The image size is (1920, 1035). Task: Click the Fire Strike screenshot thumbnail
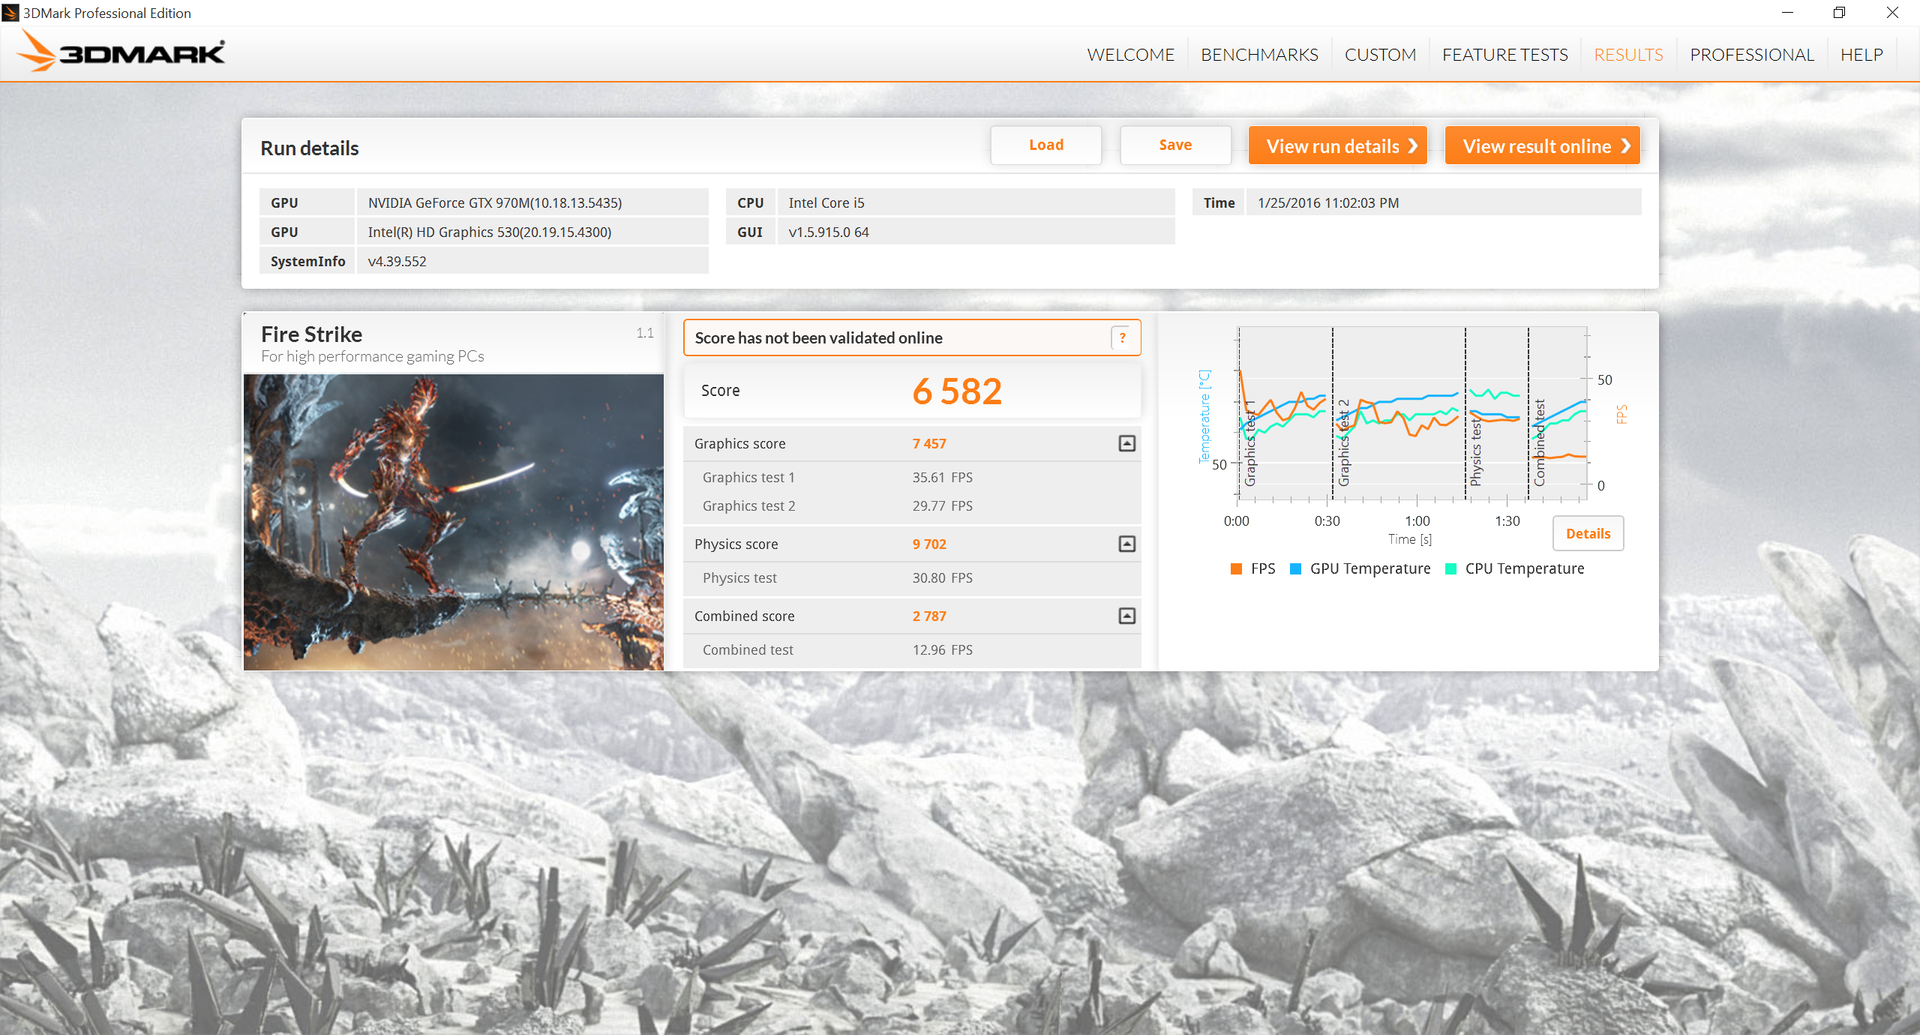point(453,522)
